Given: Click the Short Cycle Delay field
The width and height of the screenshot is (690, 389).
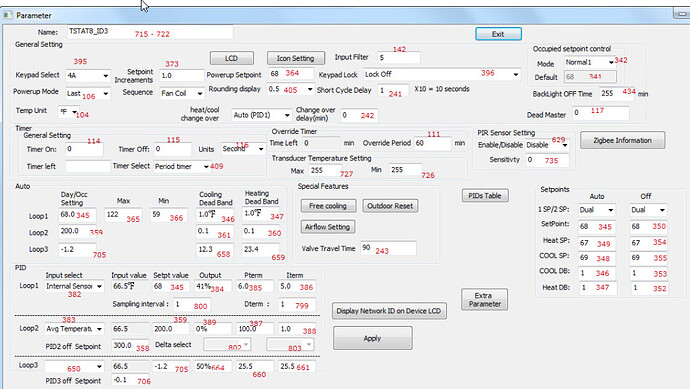Looking at the screenshot, I should (x=393, y=90).
